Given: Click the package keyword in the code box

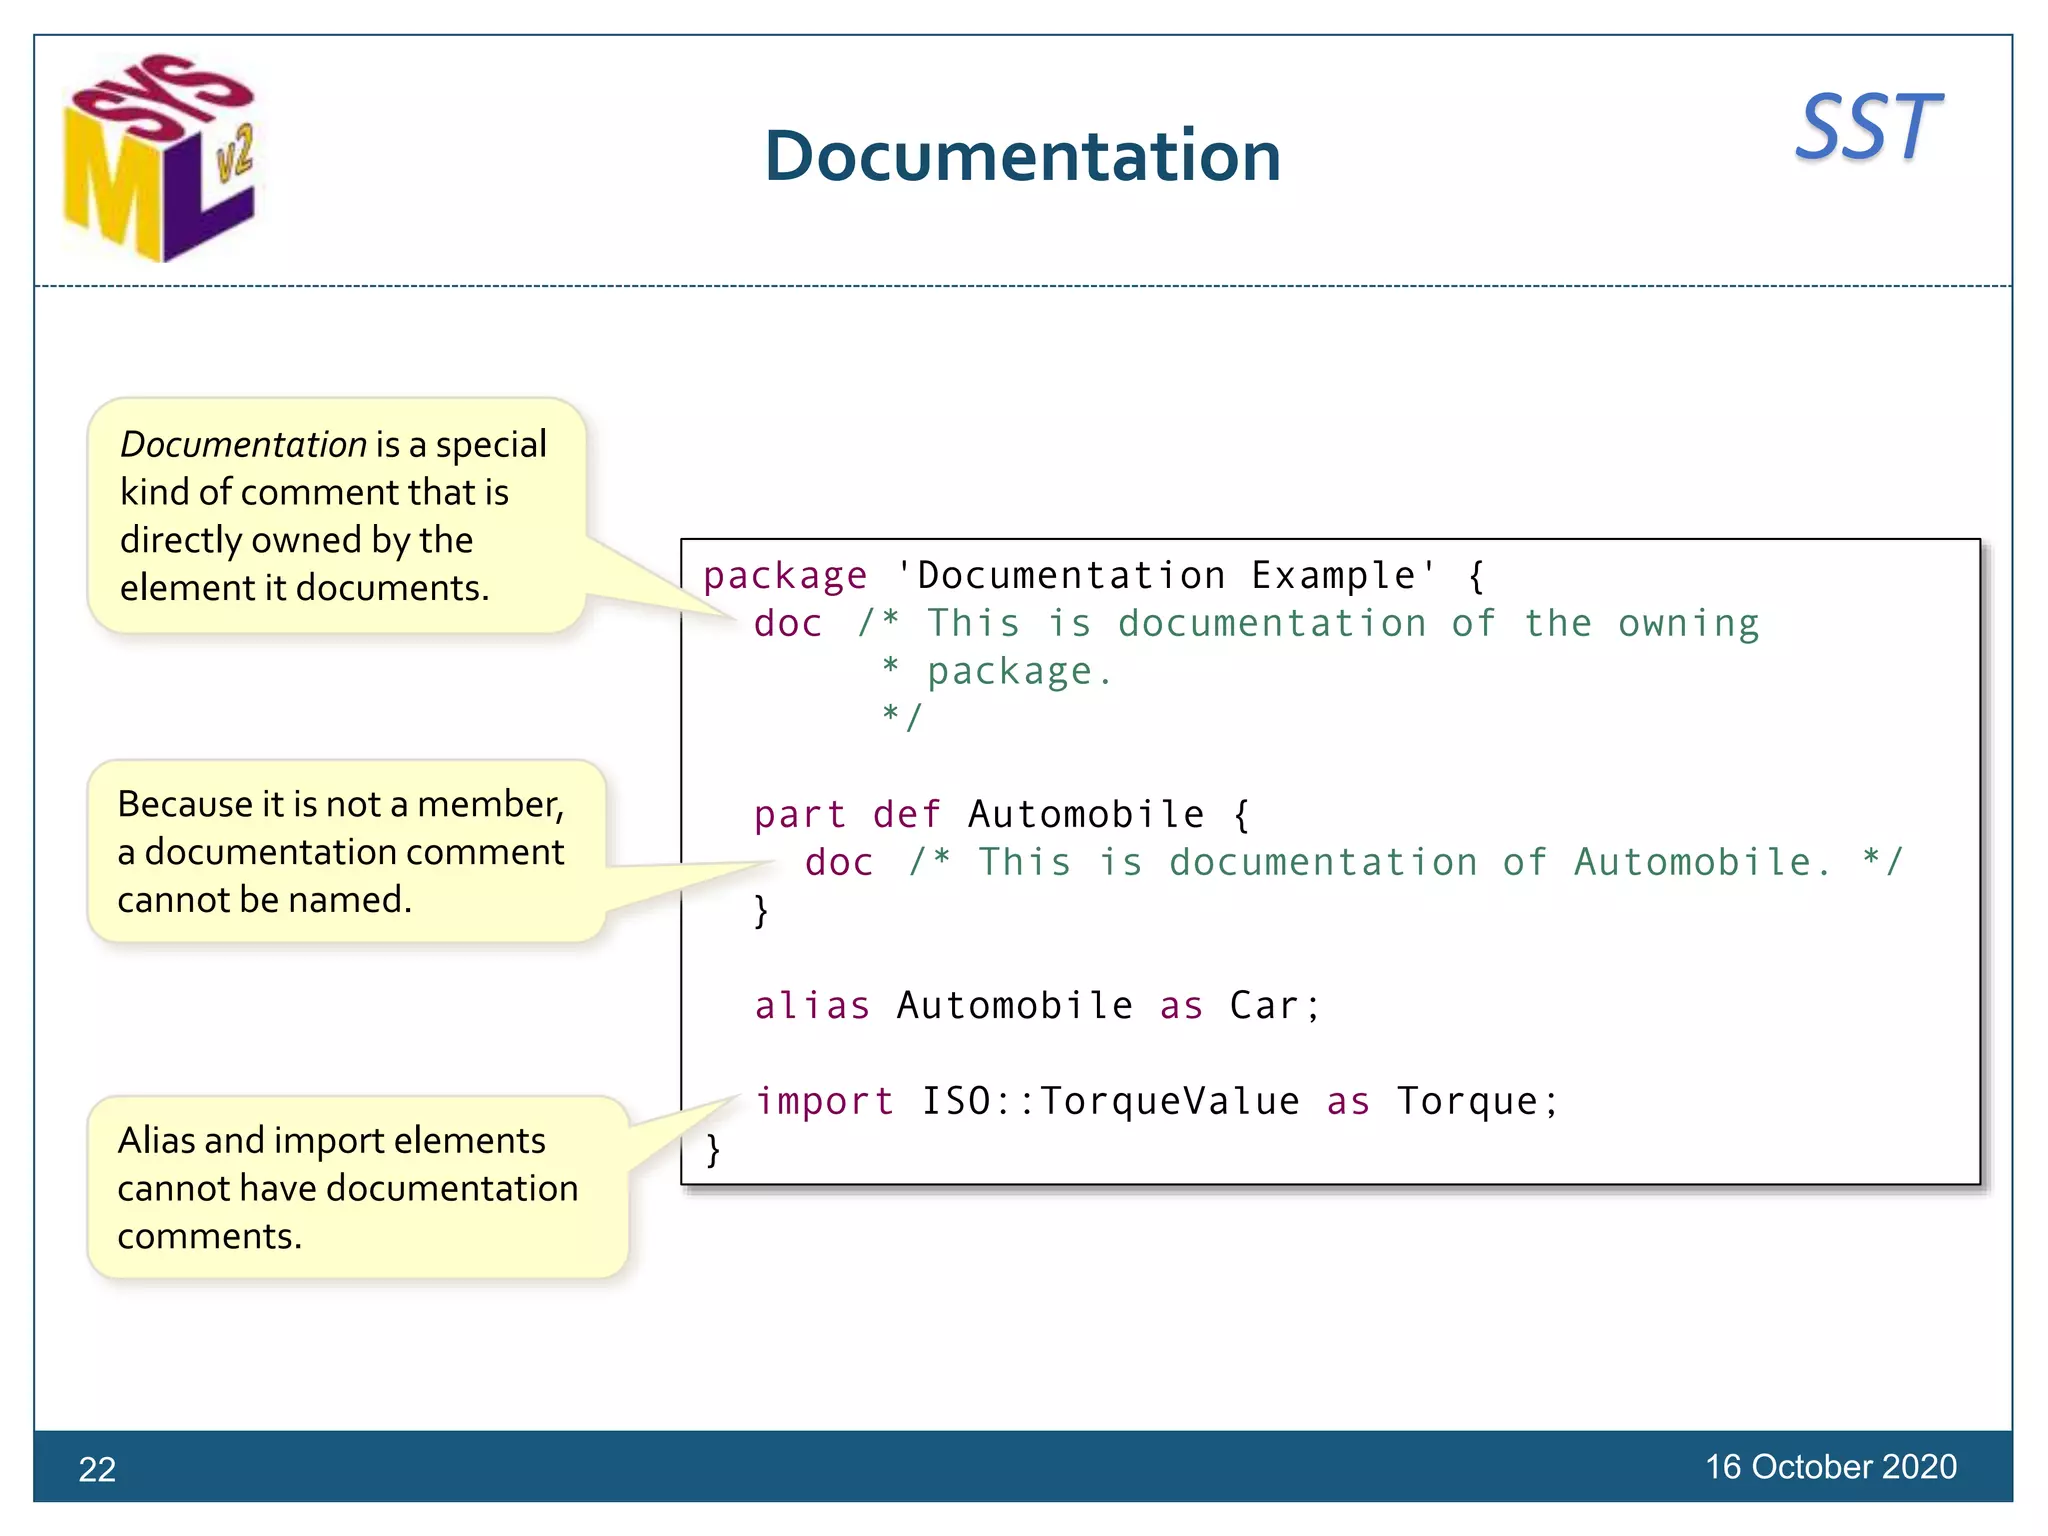Looking at the screenshot, I should [x=785, y=576].
